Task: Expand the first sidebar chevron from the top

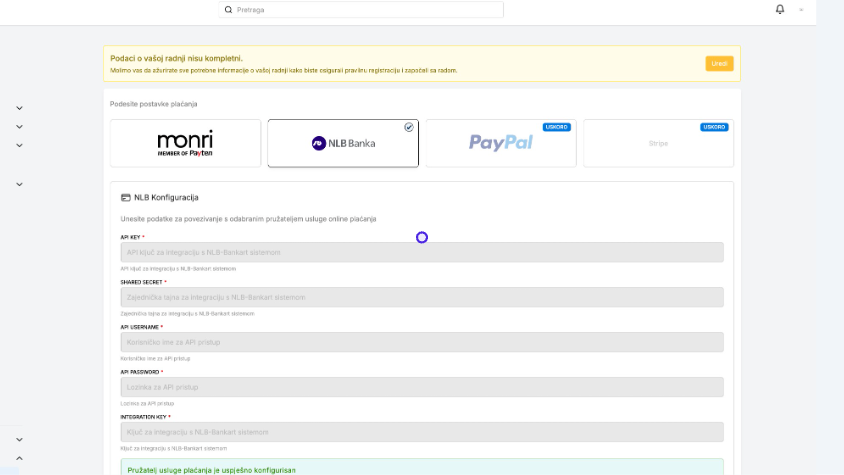Action: tap(19, 108)
